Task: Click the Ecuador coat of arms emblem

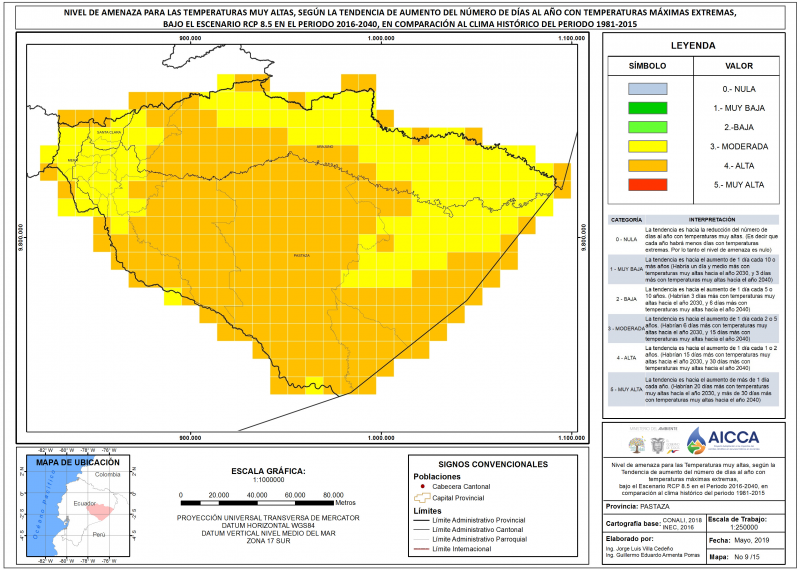Action: tap(658, 445)
